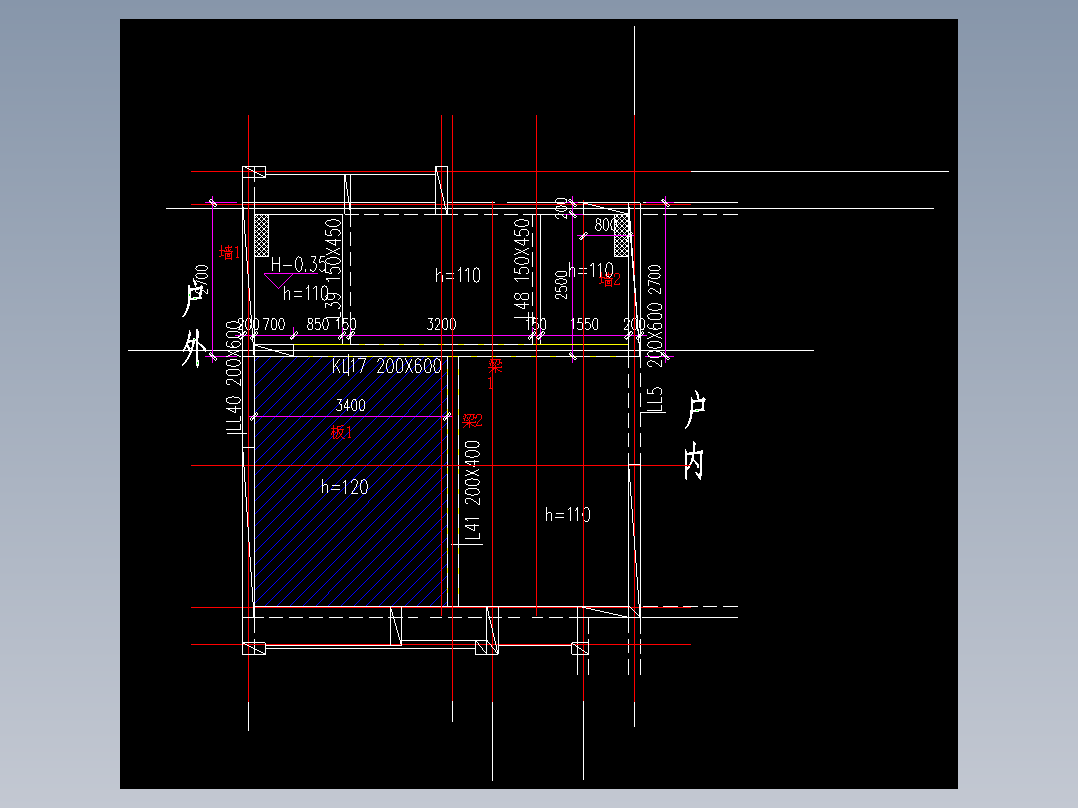1078x808 pixels.
Task: Click the LL5 beam label
Action: (656, 400)
